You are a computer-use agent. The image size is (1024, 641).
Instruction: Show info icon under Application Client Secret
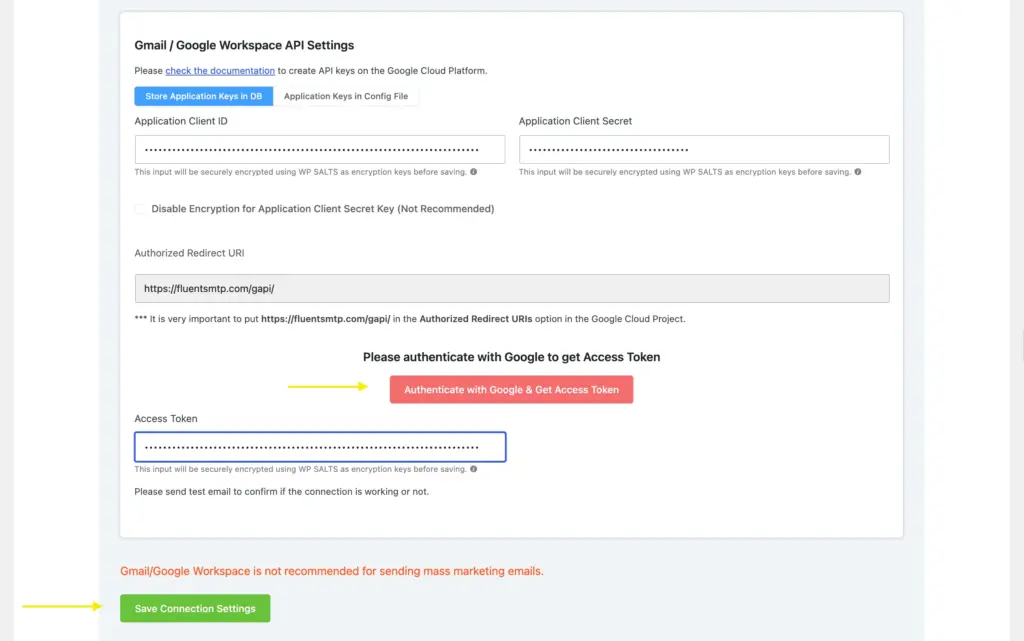point(857,172)
